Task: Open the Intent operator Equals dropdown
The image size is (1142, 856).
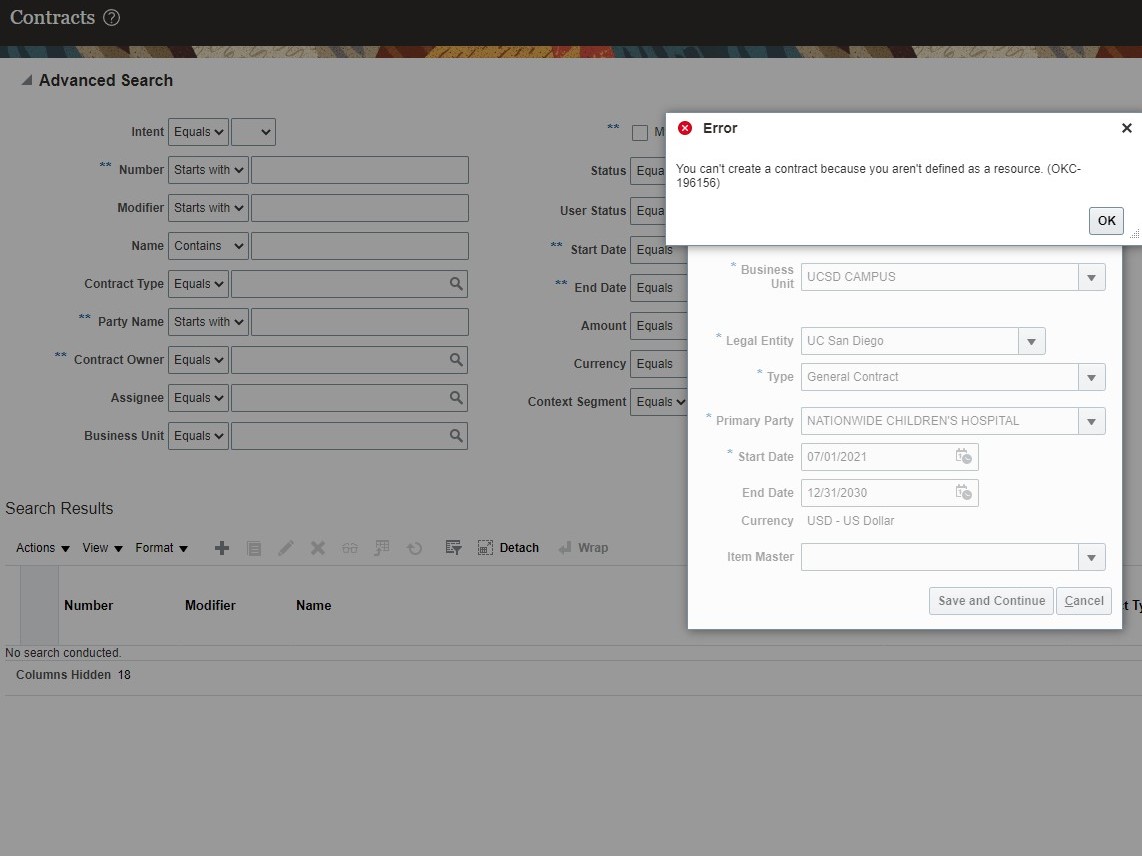Action: click(198, 132)
